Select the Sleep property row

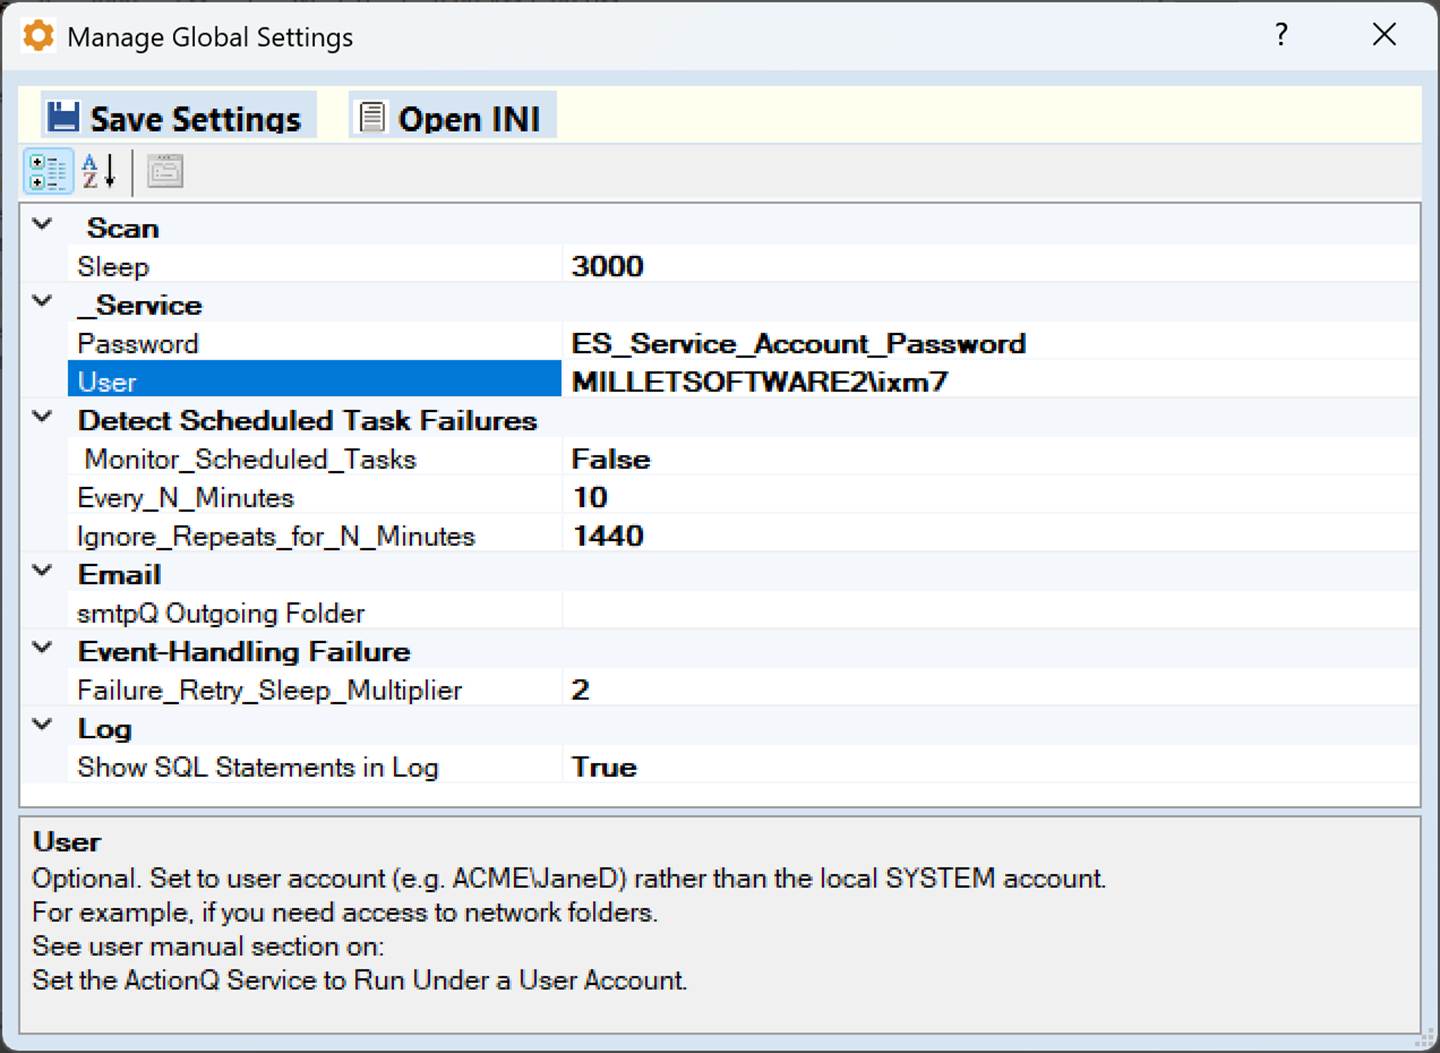pos(743,266)
